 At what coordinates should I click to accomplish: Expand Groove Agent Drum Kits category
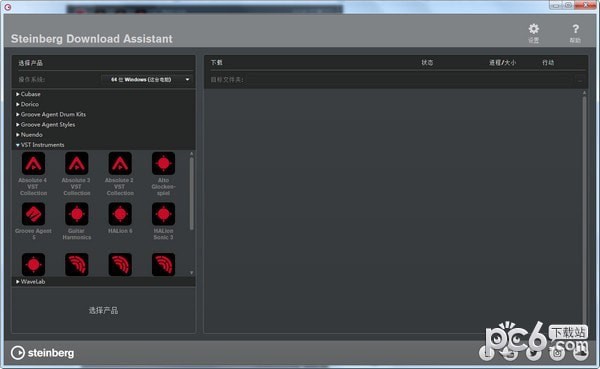51,114
